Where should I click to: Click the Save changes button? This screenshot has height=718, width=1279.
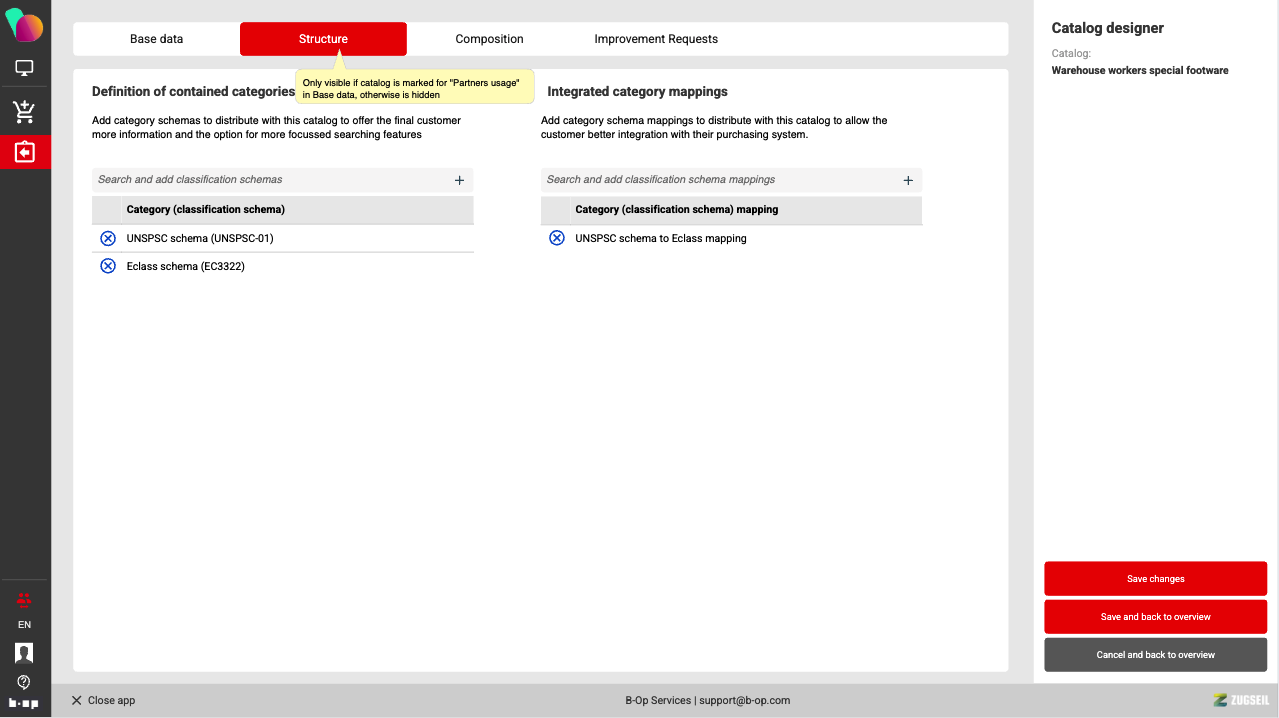pos(1155,579)
